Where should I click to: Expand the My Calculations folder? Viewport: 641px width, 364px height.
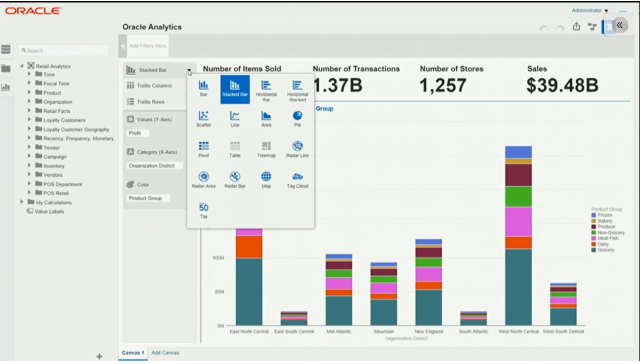[22, 202]
